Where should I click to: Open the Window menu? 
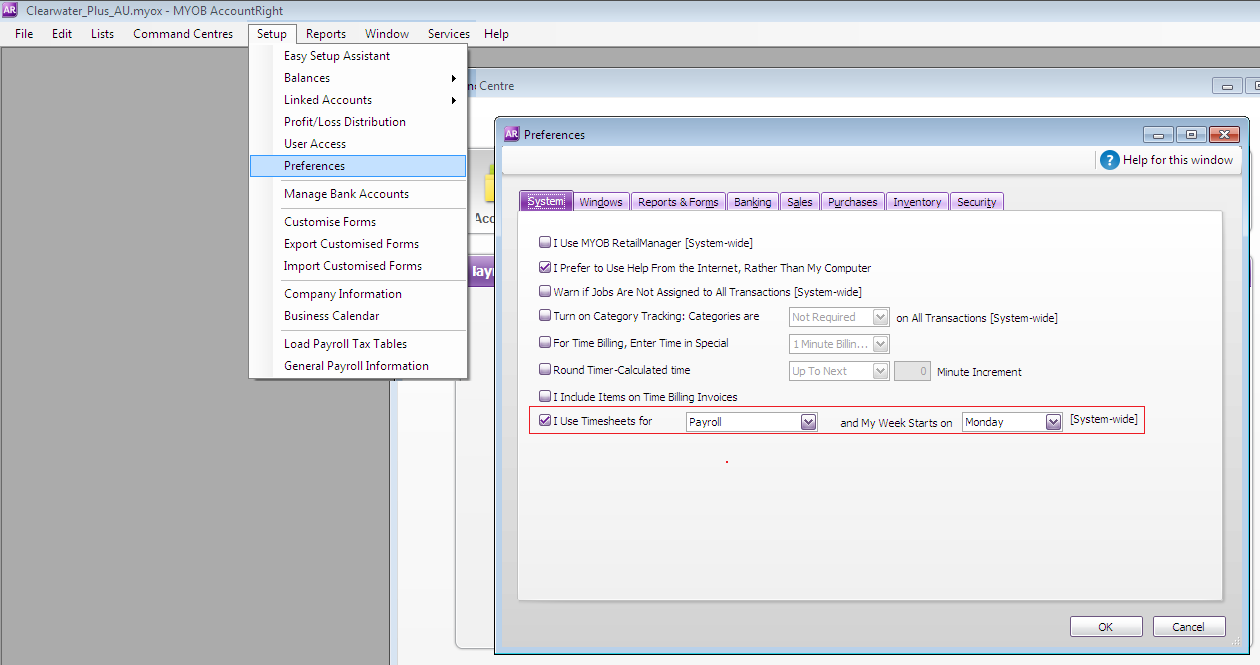387,34
